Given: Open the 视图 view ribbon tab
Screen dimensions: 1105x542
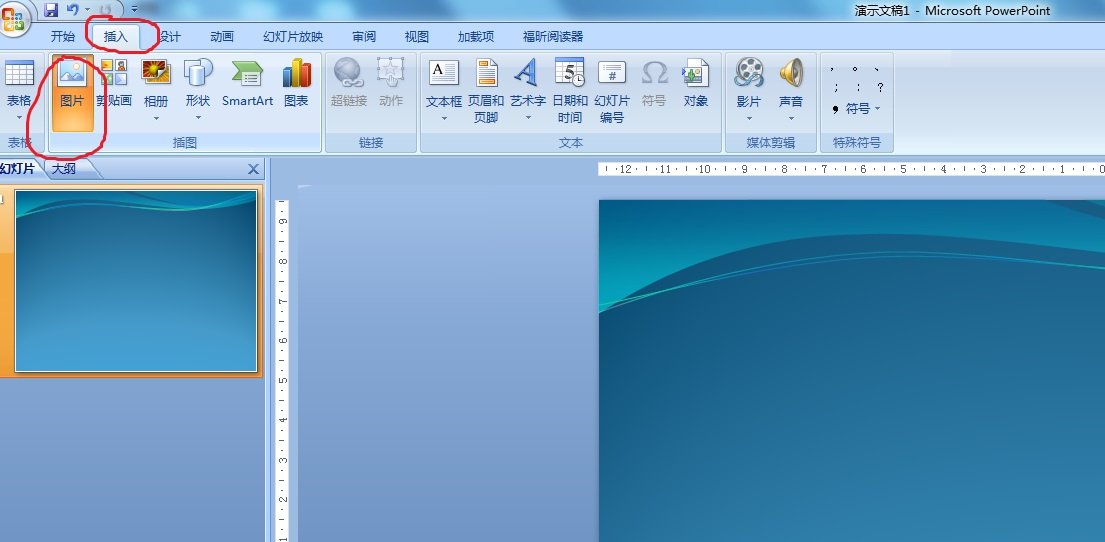Looking at the screenshot, I should (x=416, y=37).
